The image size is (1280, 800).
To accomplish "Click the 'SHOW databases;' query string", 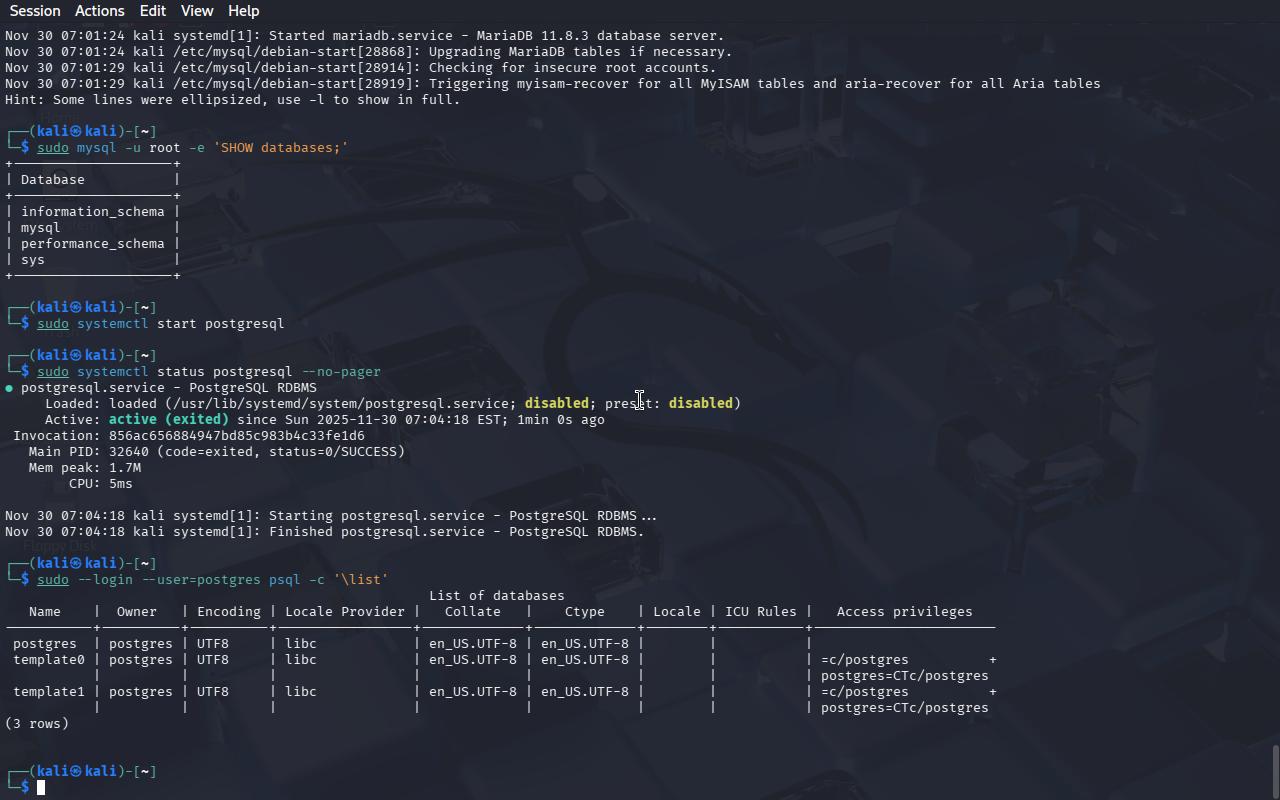I will coord(280,148).
